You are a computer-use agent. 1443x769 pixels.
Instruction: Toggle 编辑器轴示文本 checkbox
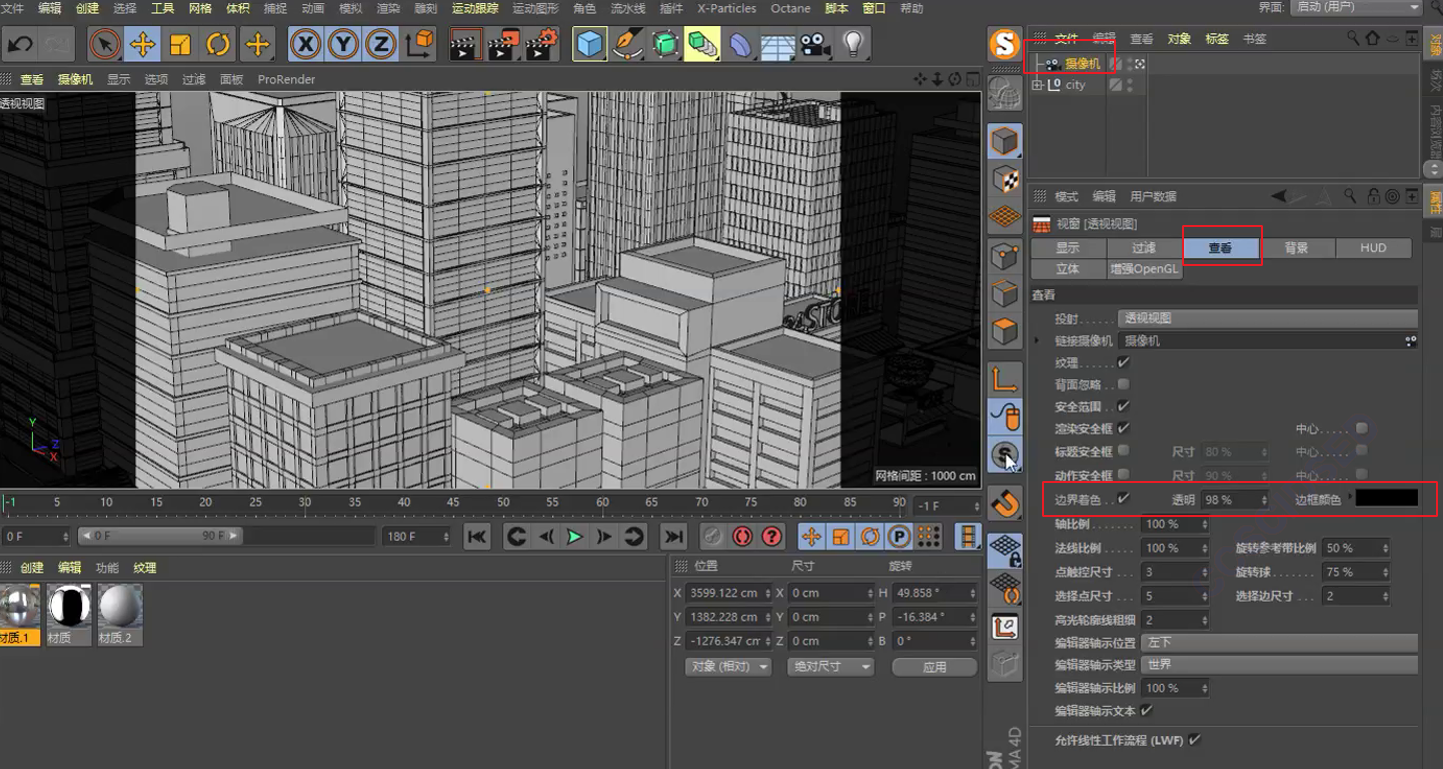click(x=1147, y=710)
